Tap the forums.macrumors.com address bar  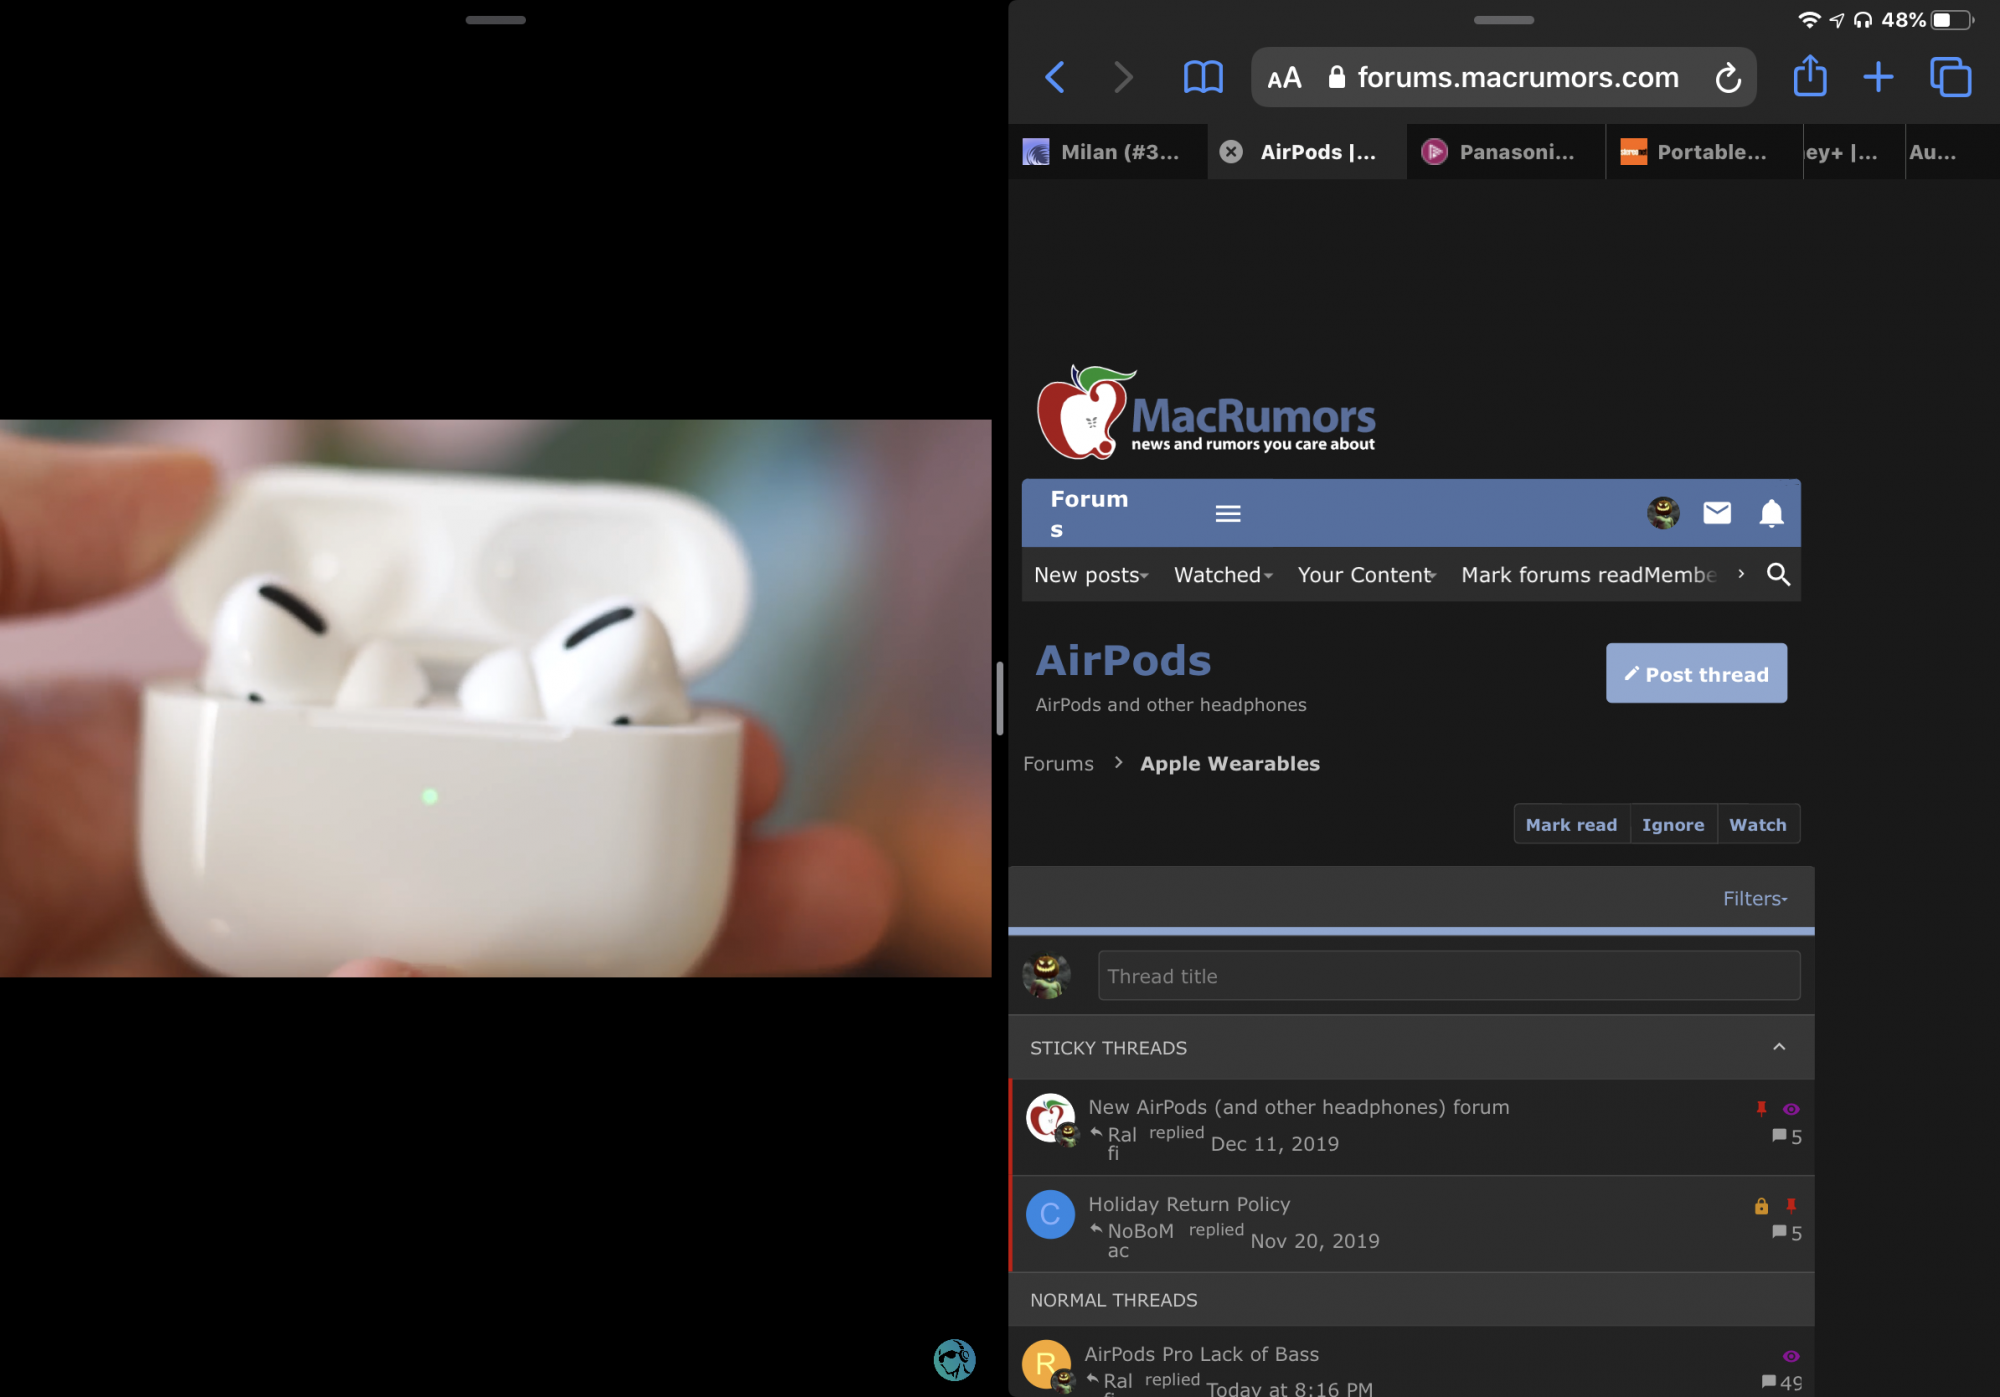(x=1504, y=77)
